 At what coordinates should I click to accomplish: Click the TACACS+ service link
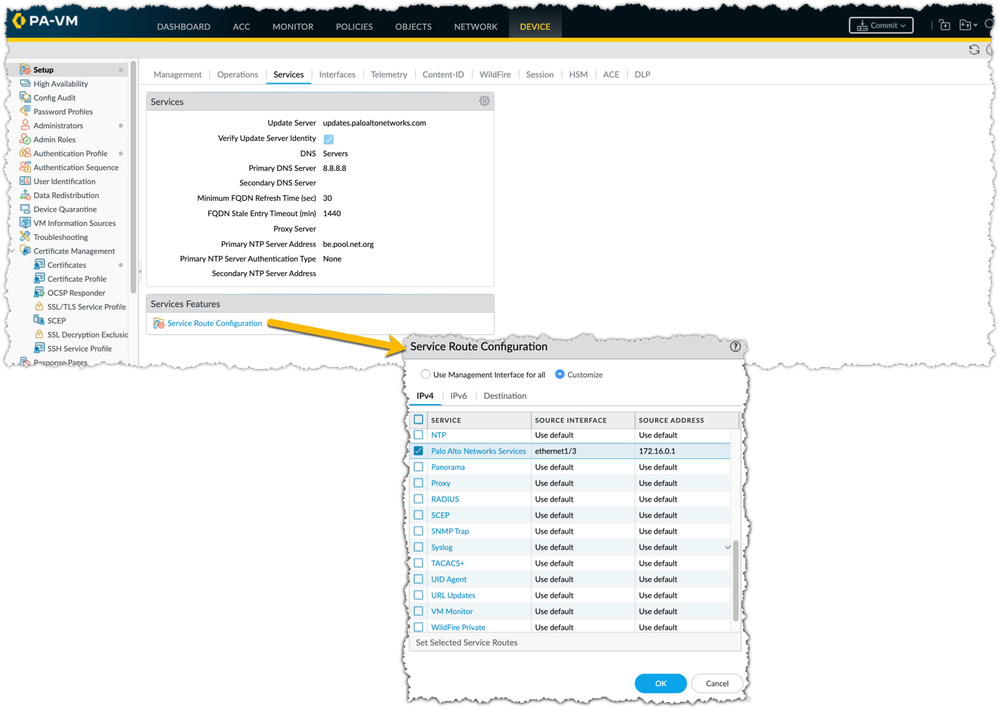(447, 563)
